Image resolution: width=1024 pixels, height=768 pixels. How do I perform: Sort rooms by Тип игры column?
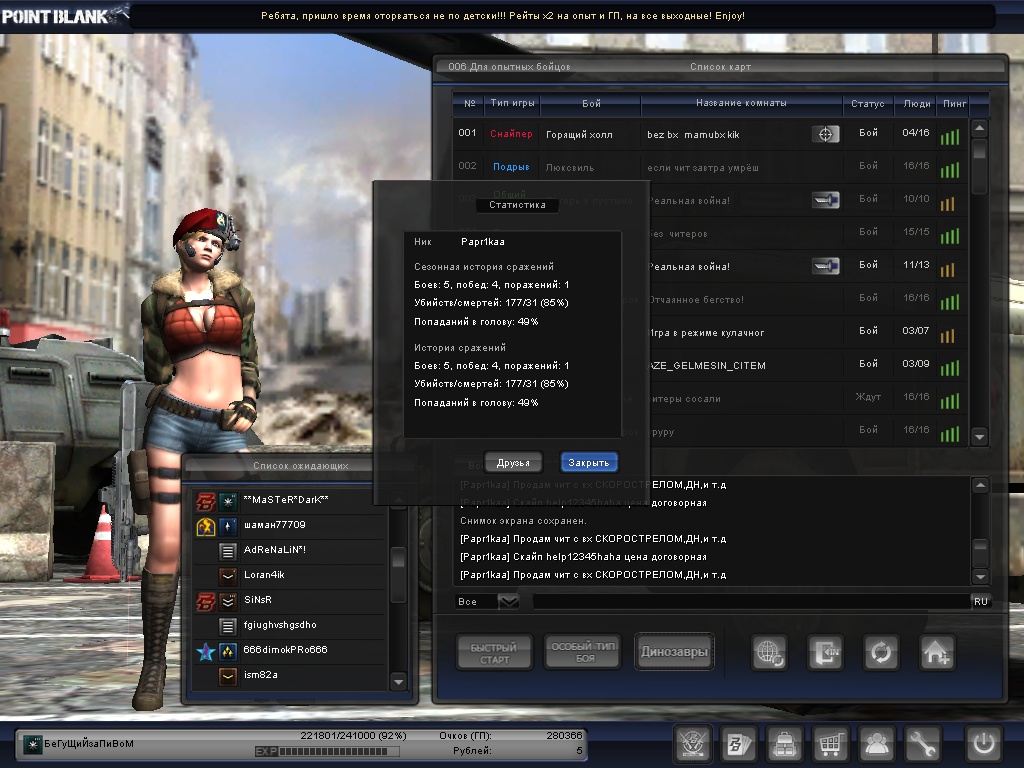(x=512, y=103)
